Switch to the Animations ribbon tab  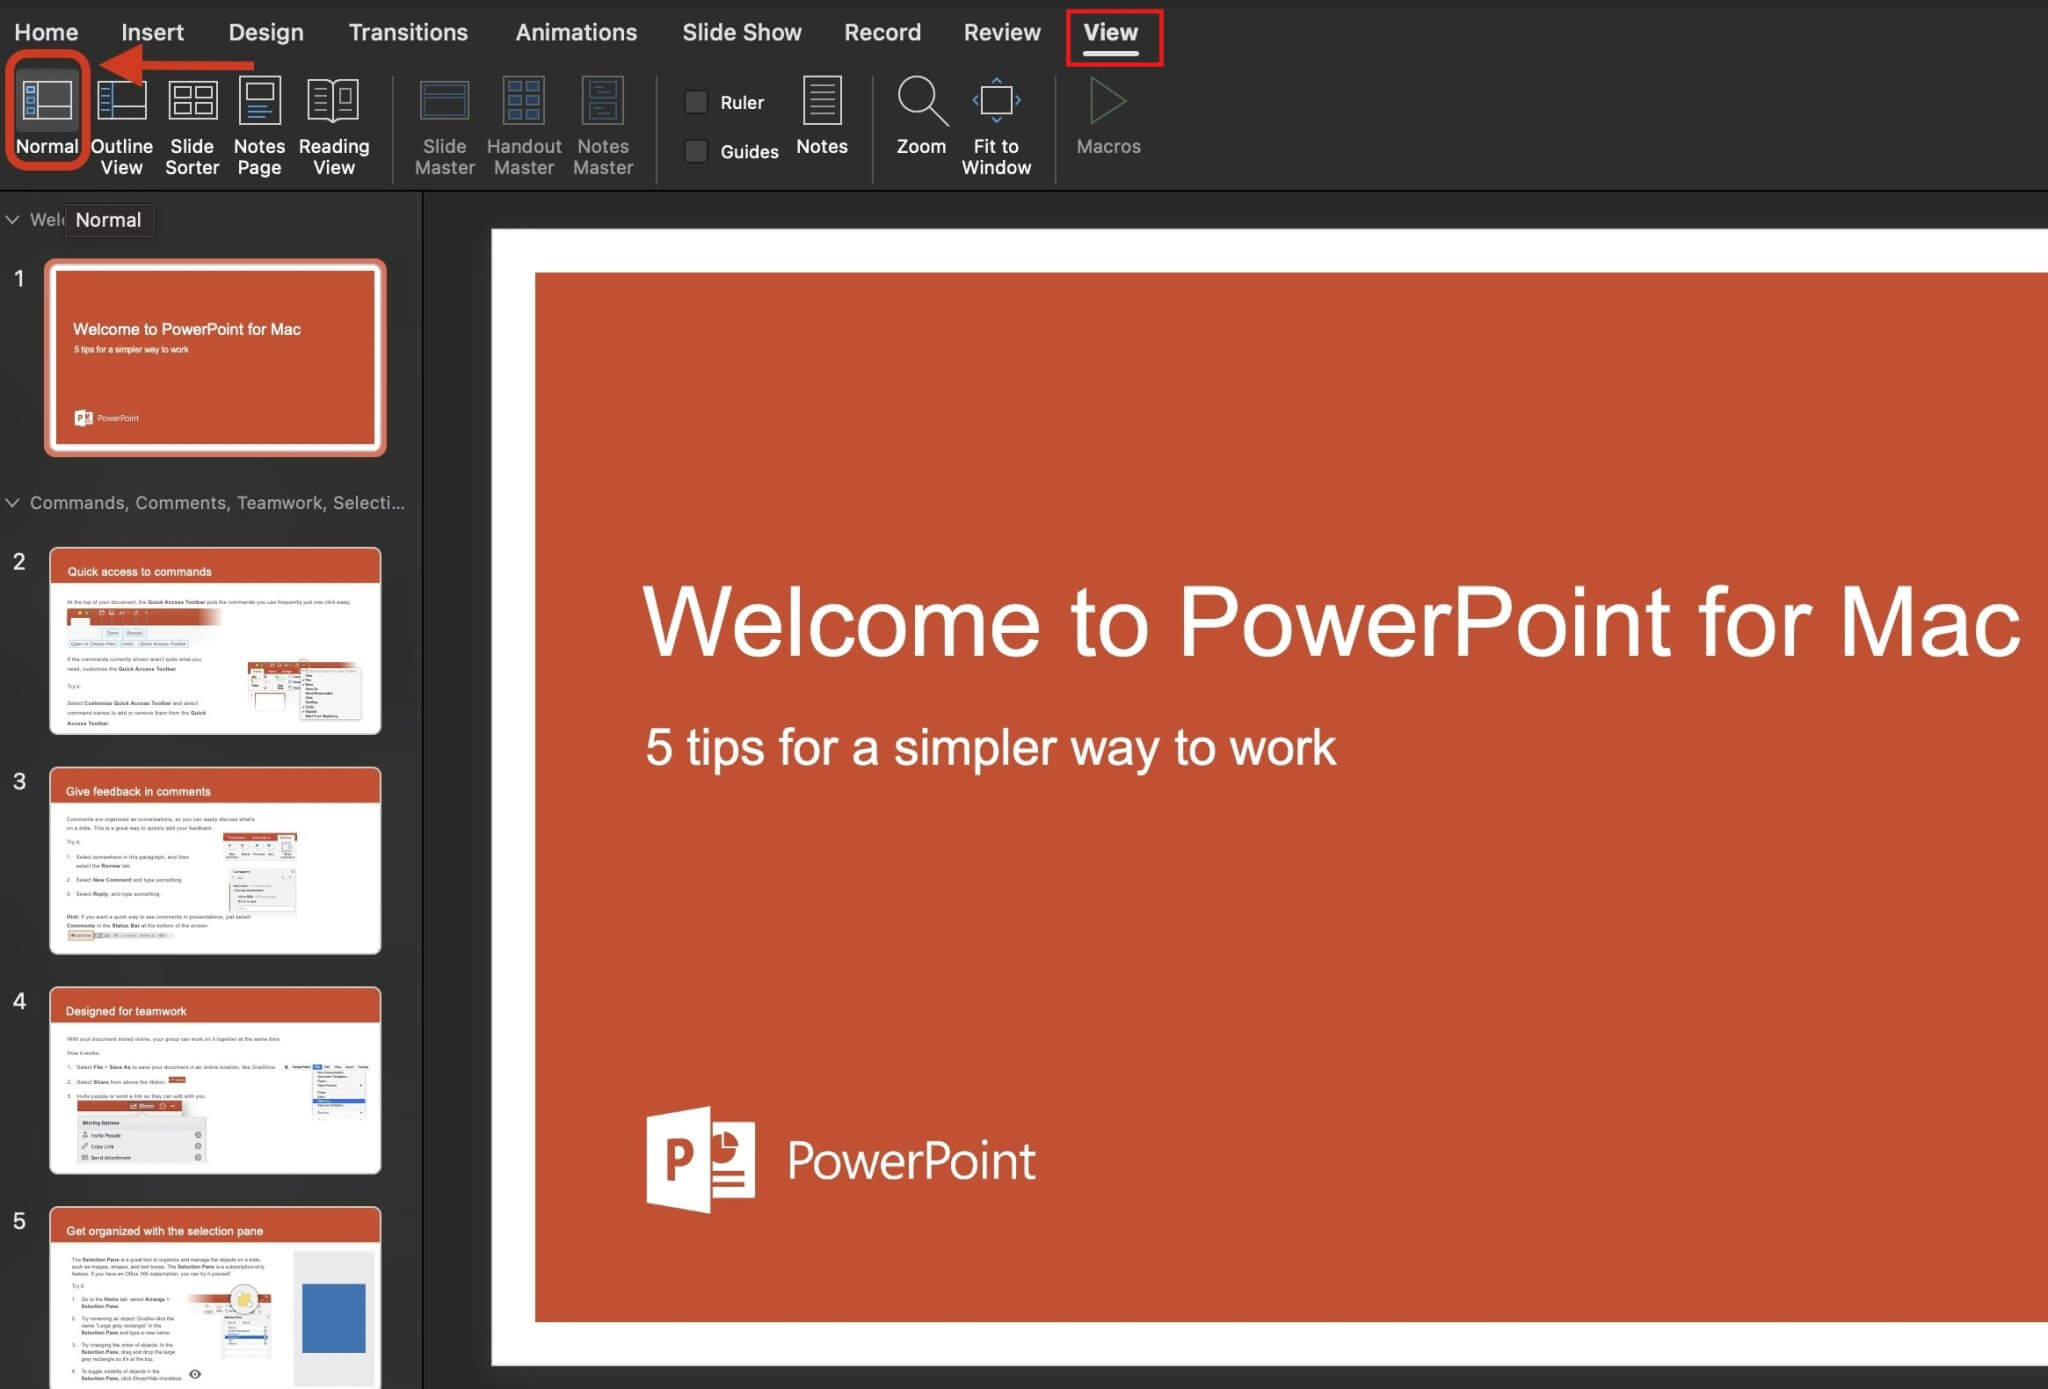point(575,31)
